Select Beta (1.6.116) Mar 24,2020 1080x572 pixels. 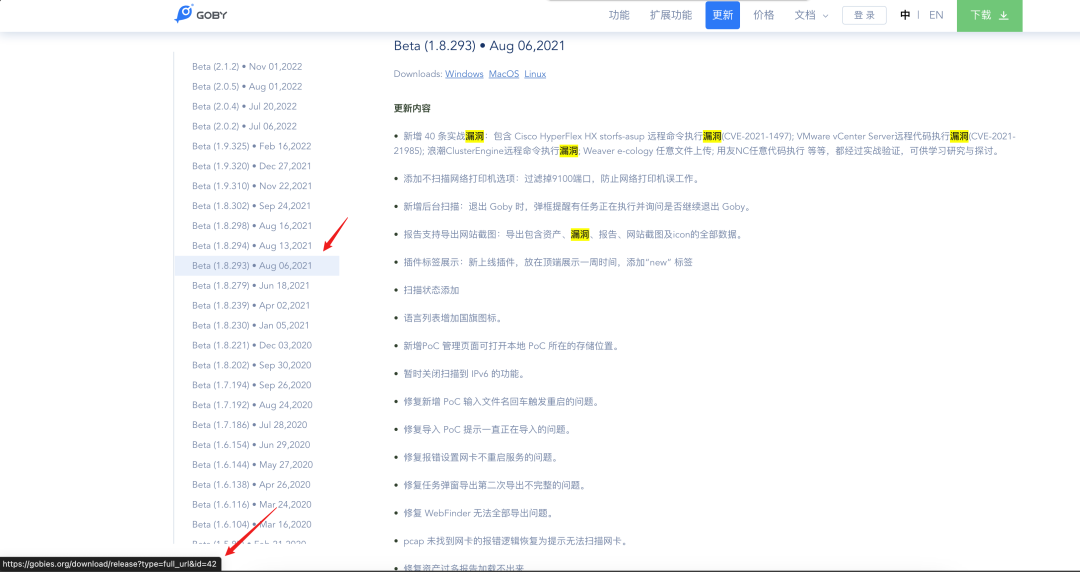pos(252,504)
